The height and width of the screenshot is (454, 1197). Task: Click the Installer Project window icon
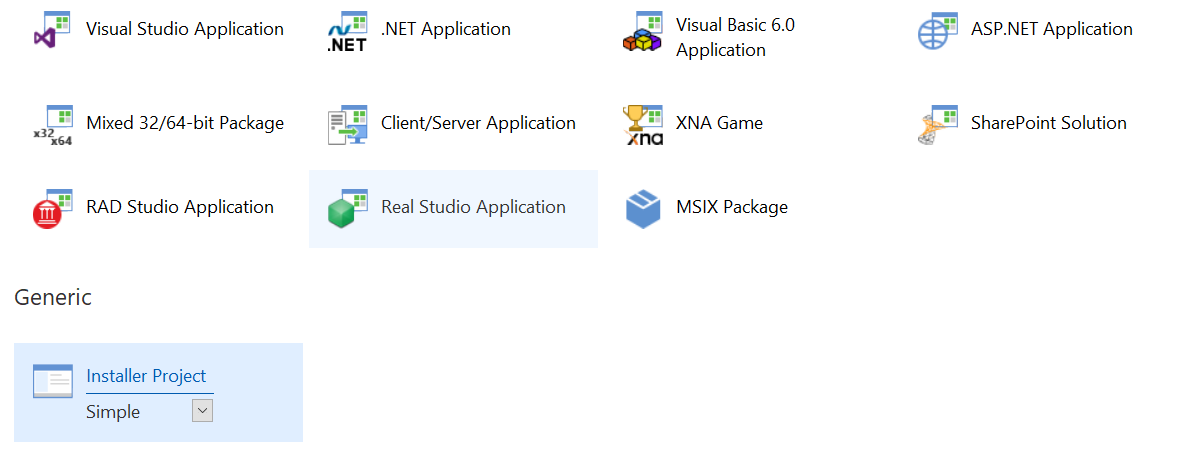(x=53, y=381)
